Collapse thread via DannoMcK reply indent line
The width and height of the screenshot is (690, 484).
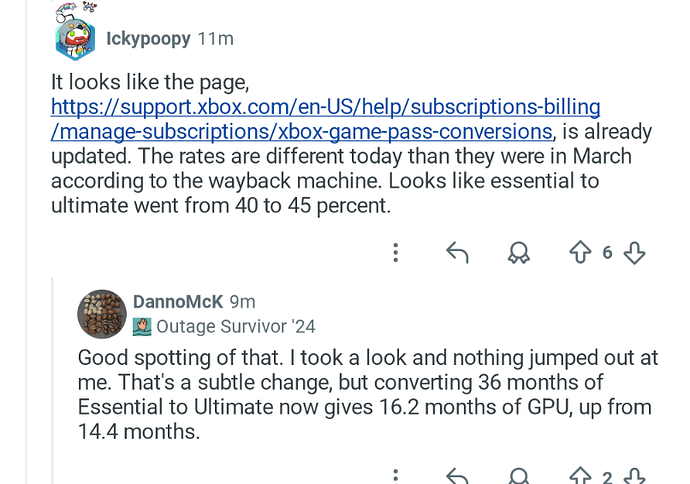click(x=53, y=381)
